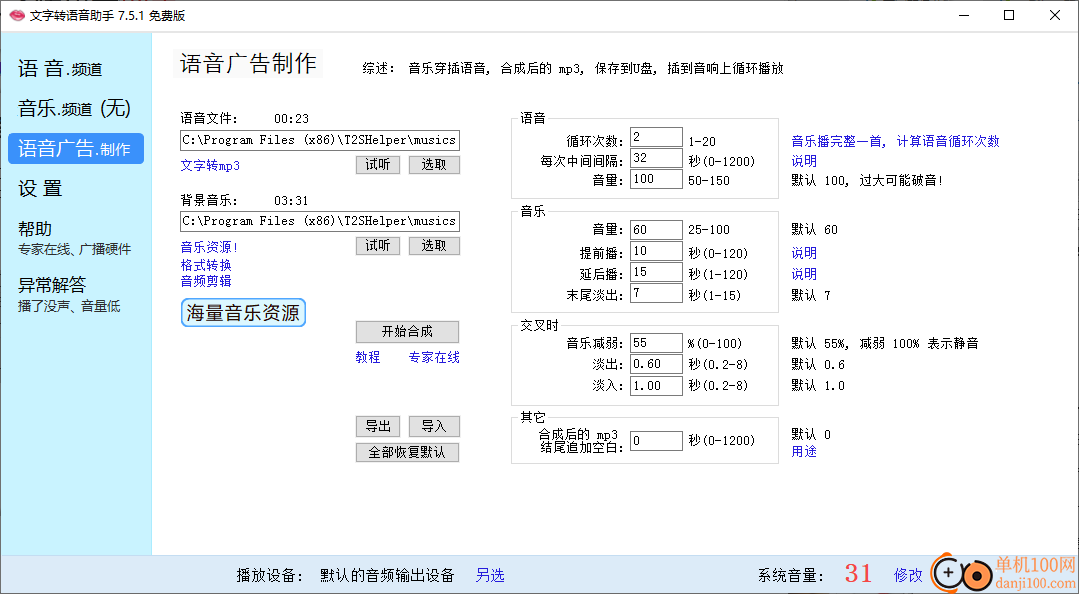The width and height of the screenshot is (1079, 594).
Task: Click 选取 for the 背景音乐
Action: [434, 246]
